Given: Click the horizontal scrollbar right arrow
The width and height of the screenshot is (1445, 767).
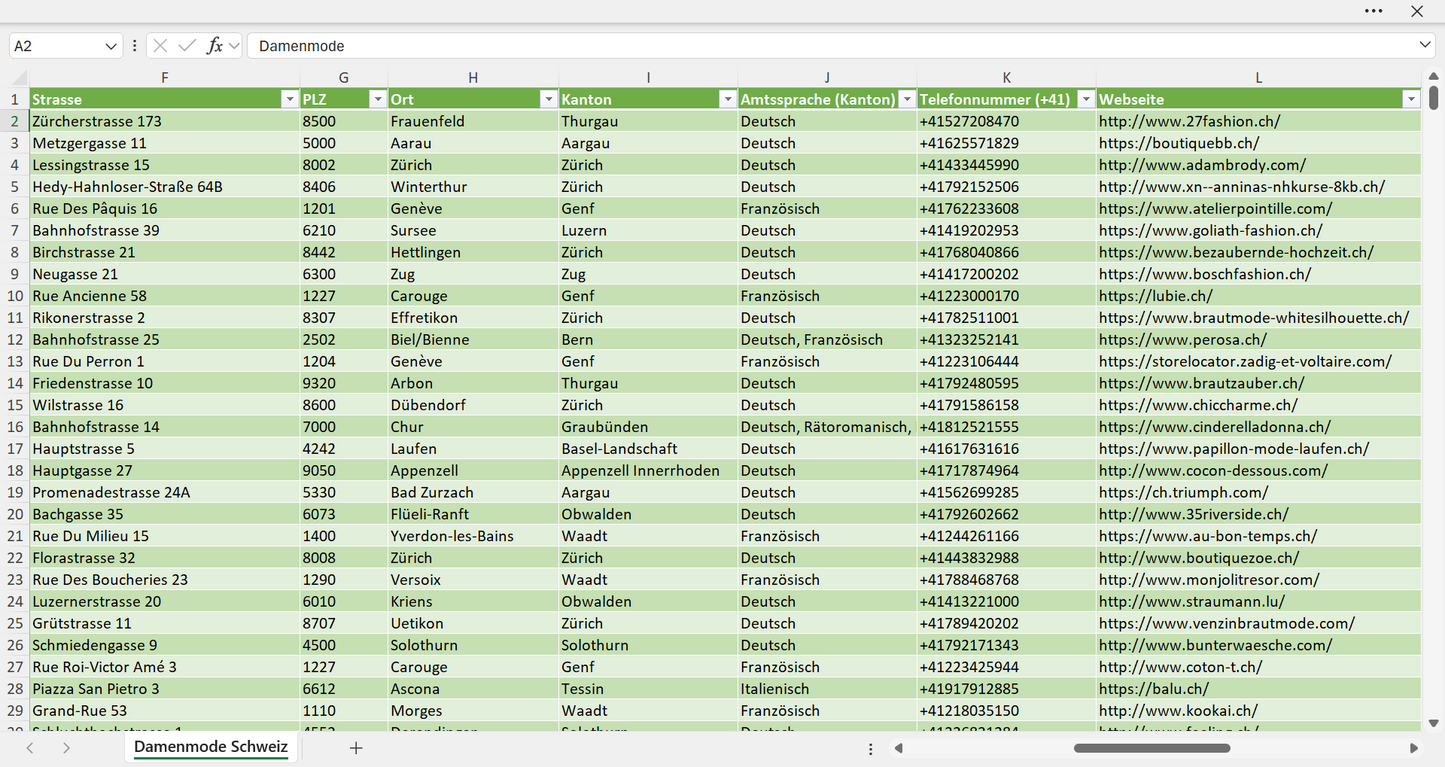Looking at the screenshot, I should coord(1413,748).
